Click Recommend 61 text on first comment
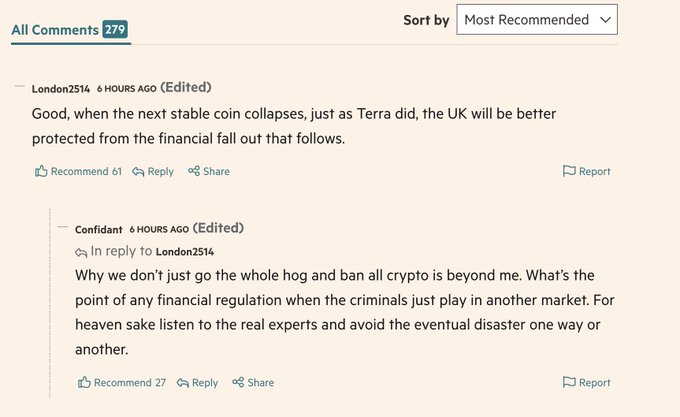The height and width of the screenshot is (417, 680). click(86, 171)
